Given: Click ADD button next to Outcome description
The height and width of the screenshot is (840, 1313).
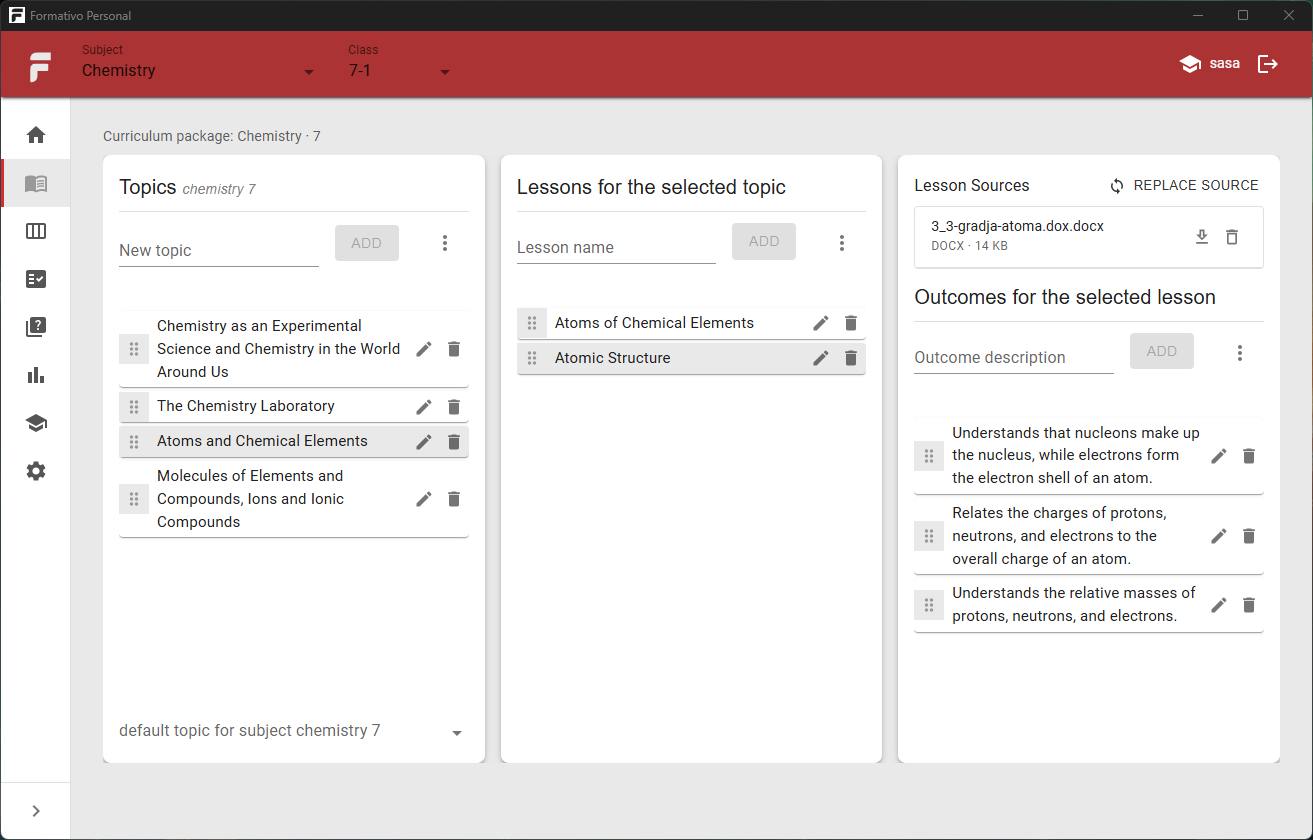Looking at the screenshot, I should coord(1162,351).
